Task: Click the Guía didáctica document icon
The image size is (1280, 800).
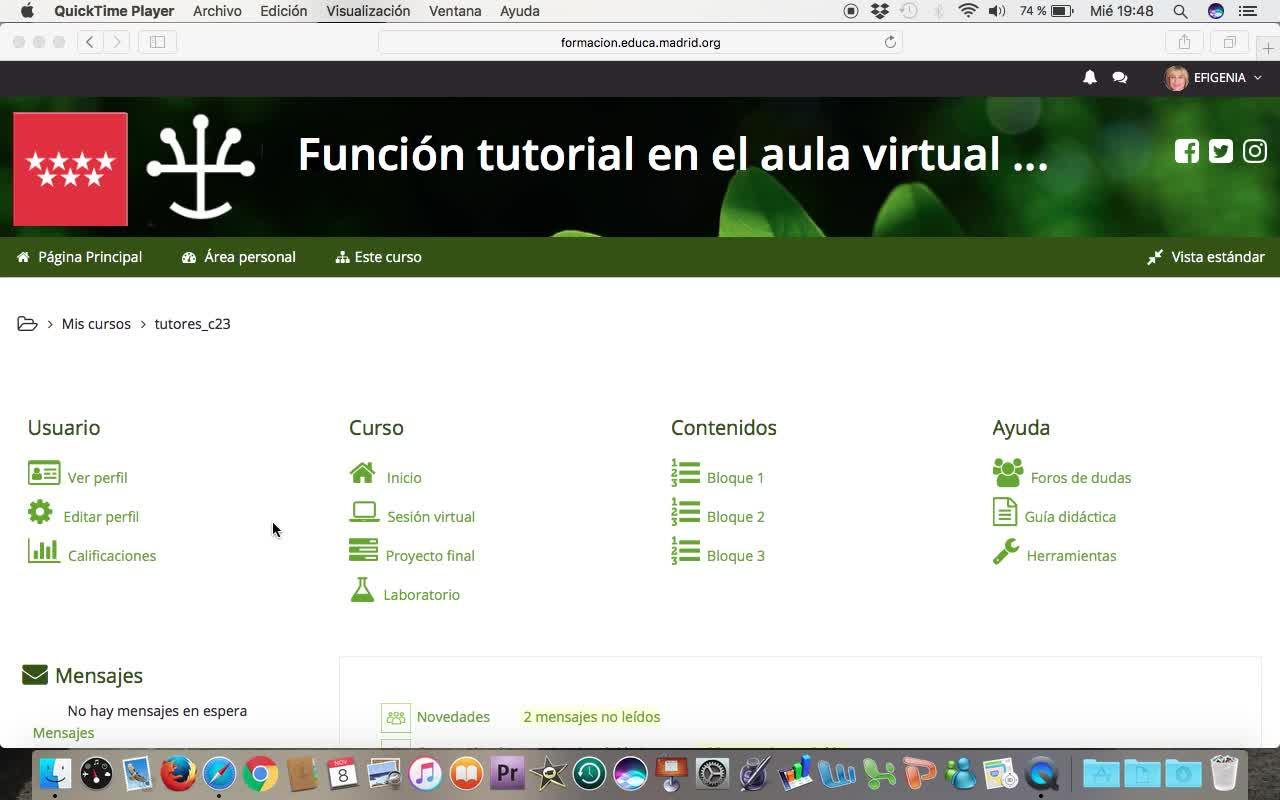Action: coord(1005,512)
